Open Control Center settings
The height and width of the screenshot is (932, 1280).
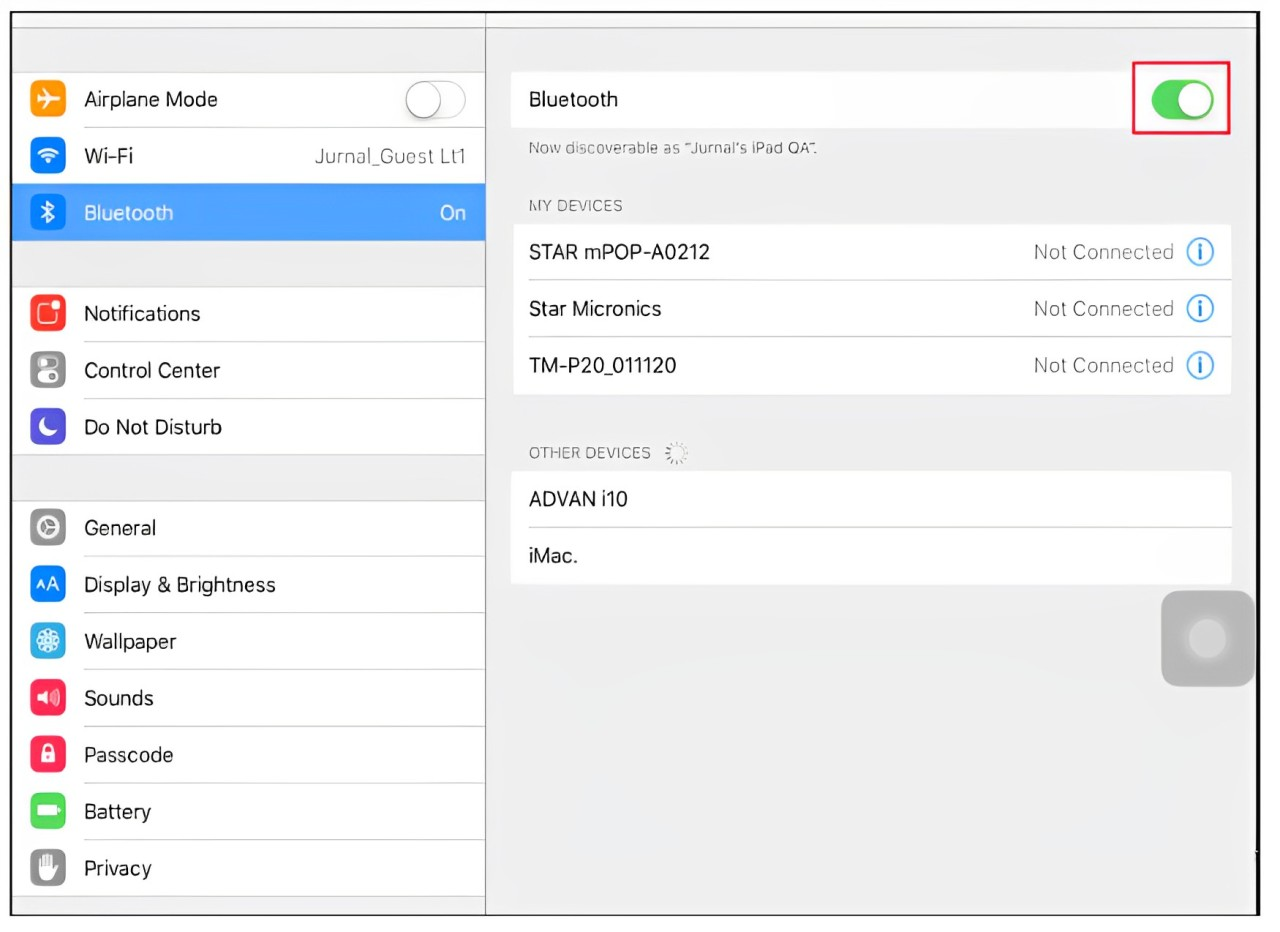coord(248,370)
